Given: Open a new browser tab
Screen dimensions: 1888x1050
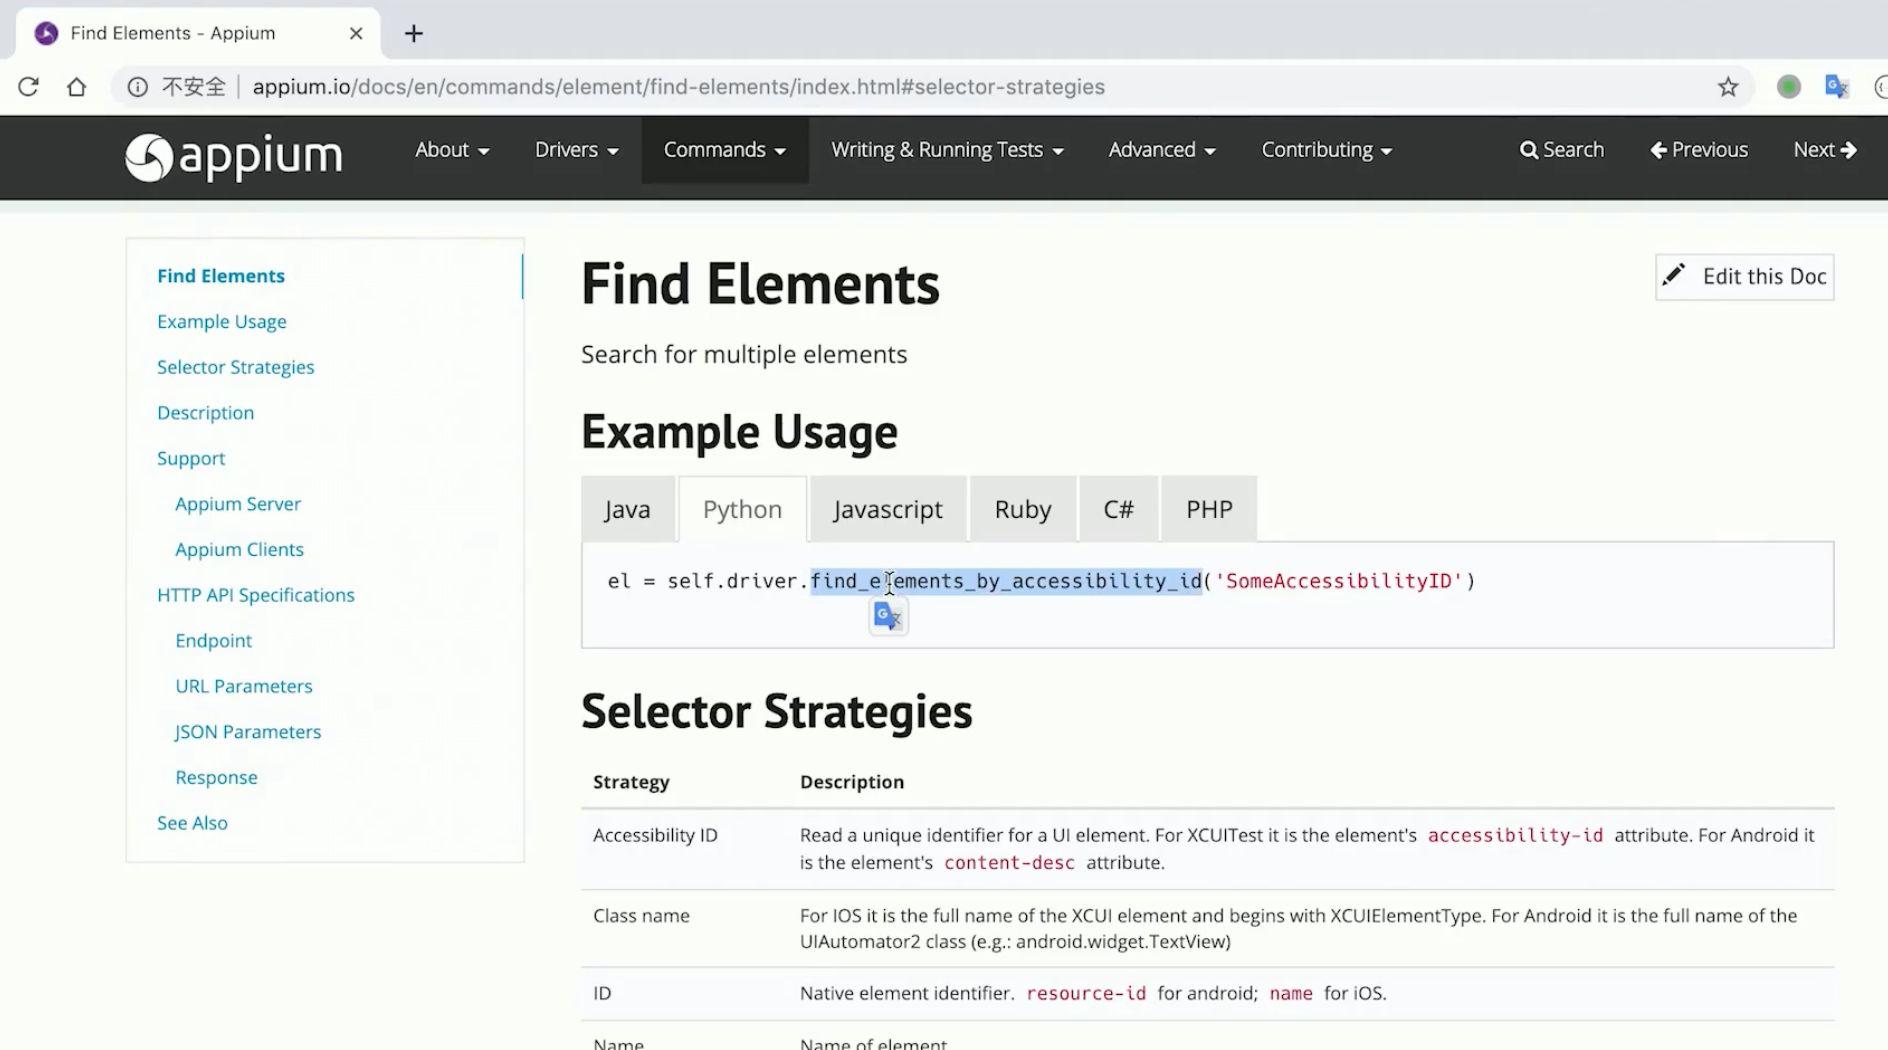Looking at the screenshot, I should (x=414, y=34).
